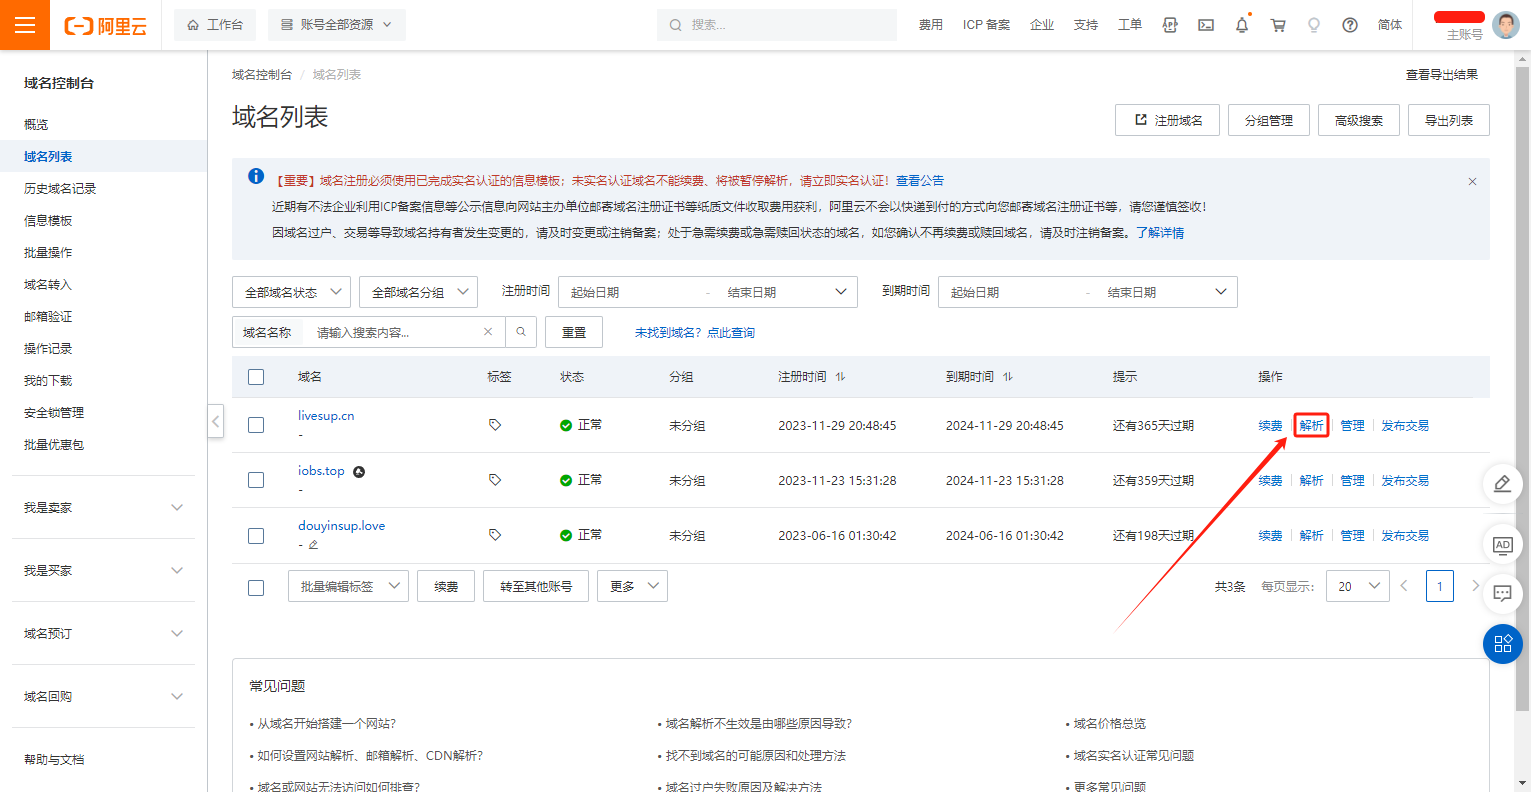Expand 我是买家 in the sidebar

pos(103,570)
